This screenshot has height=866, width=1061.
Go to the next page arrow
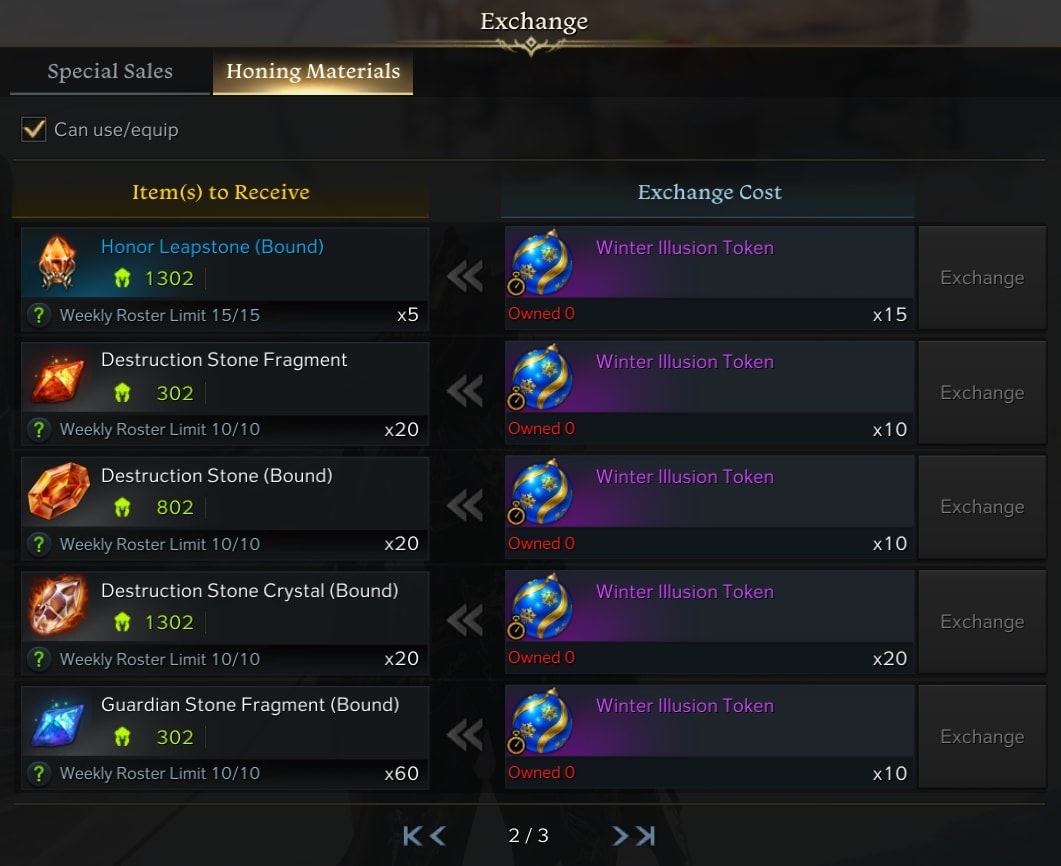(620, 836)
